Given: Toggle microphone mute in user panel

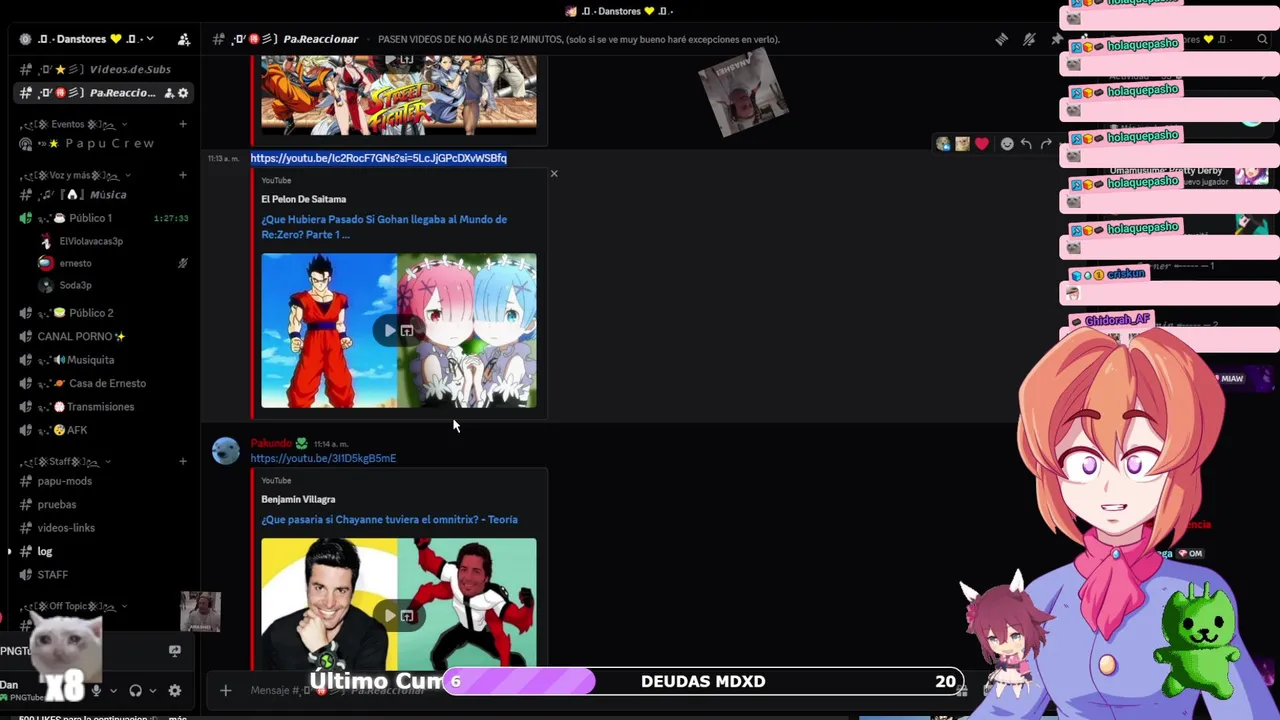Looking at the screenshot, I should 96,690.
